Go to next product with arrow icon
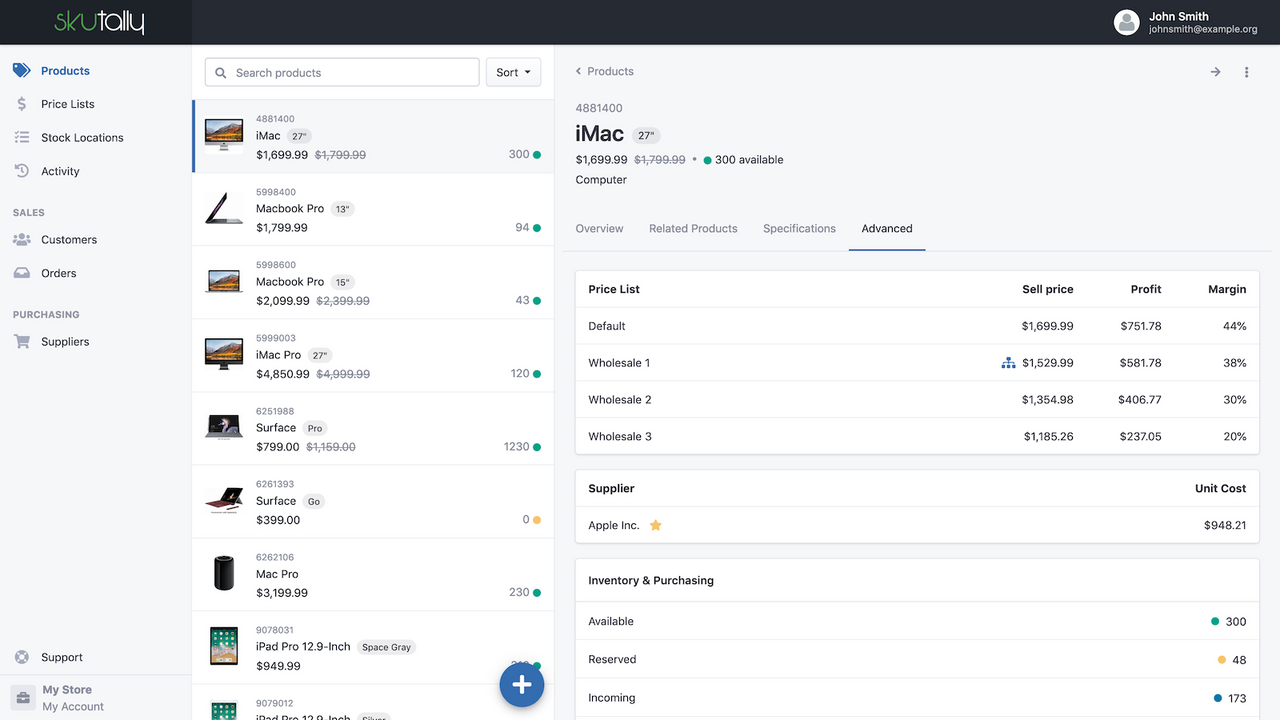The height and width of the screenshot is (720, 1280). 1215,72
